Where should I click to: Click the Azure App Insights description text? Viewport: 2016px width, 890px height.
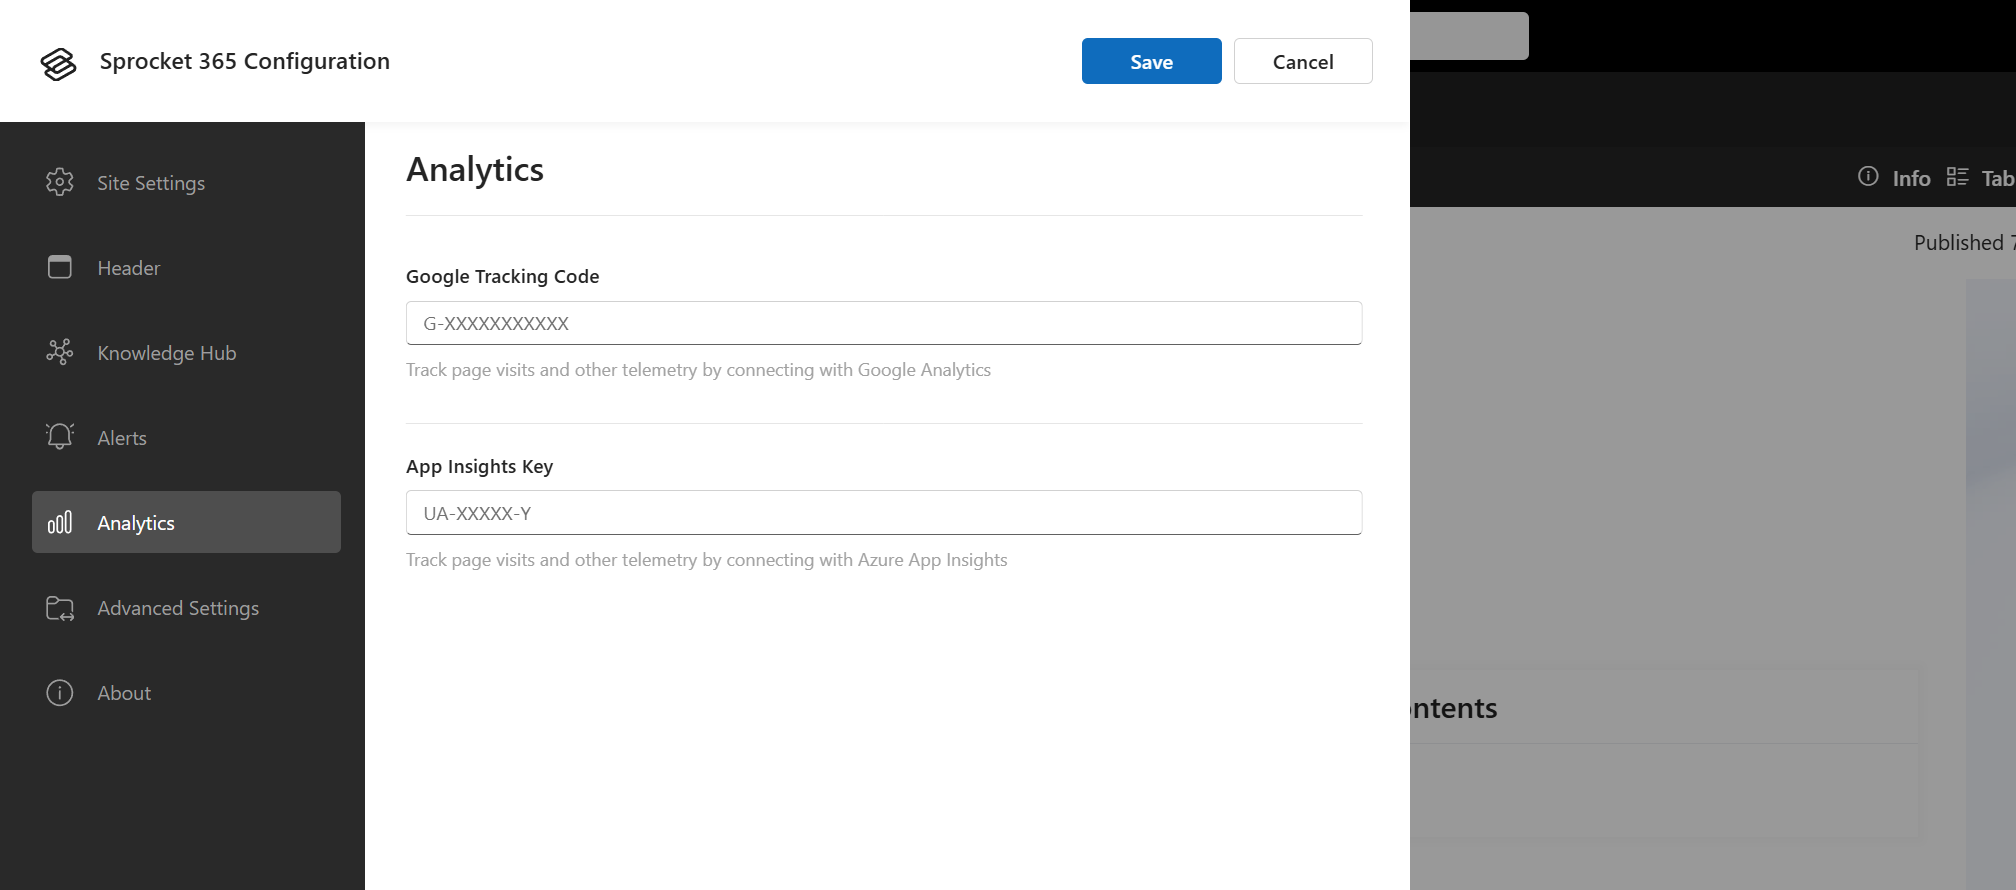(x=706, y=560)
